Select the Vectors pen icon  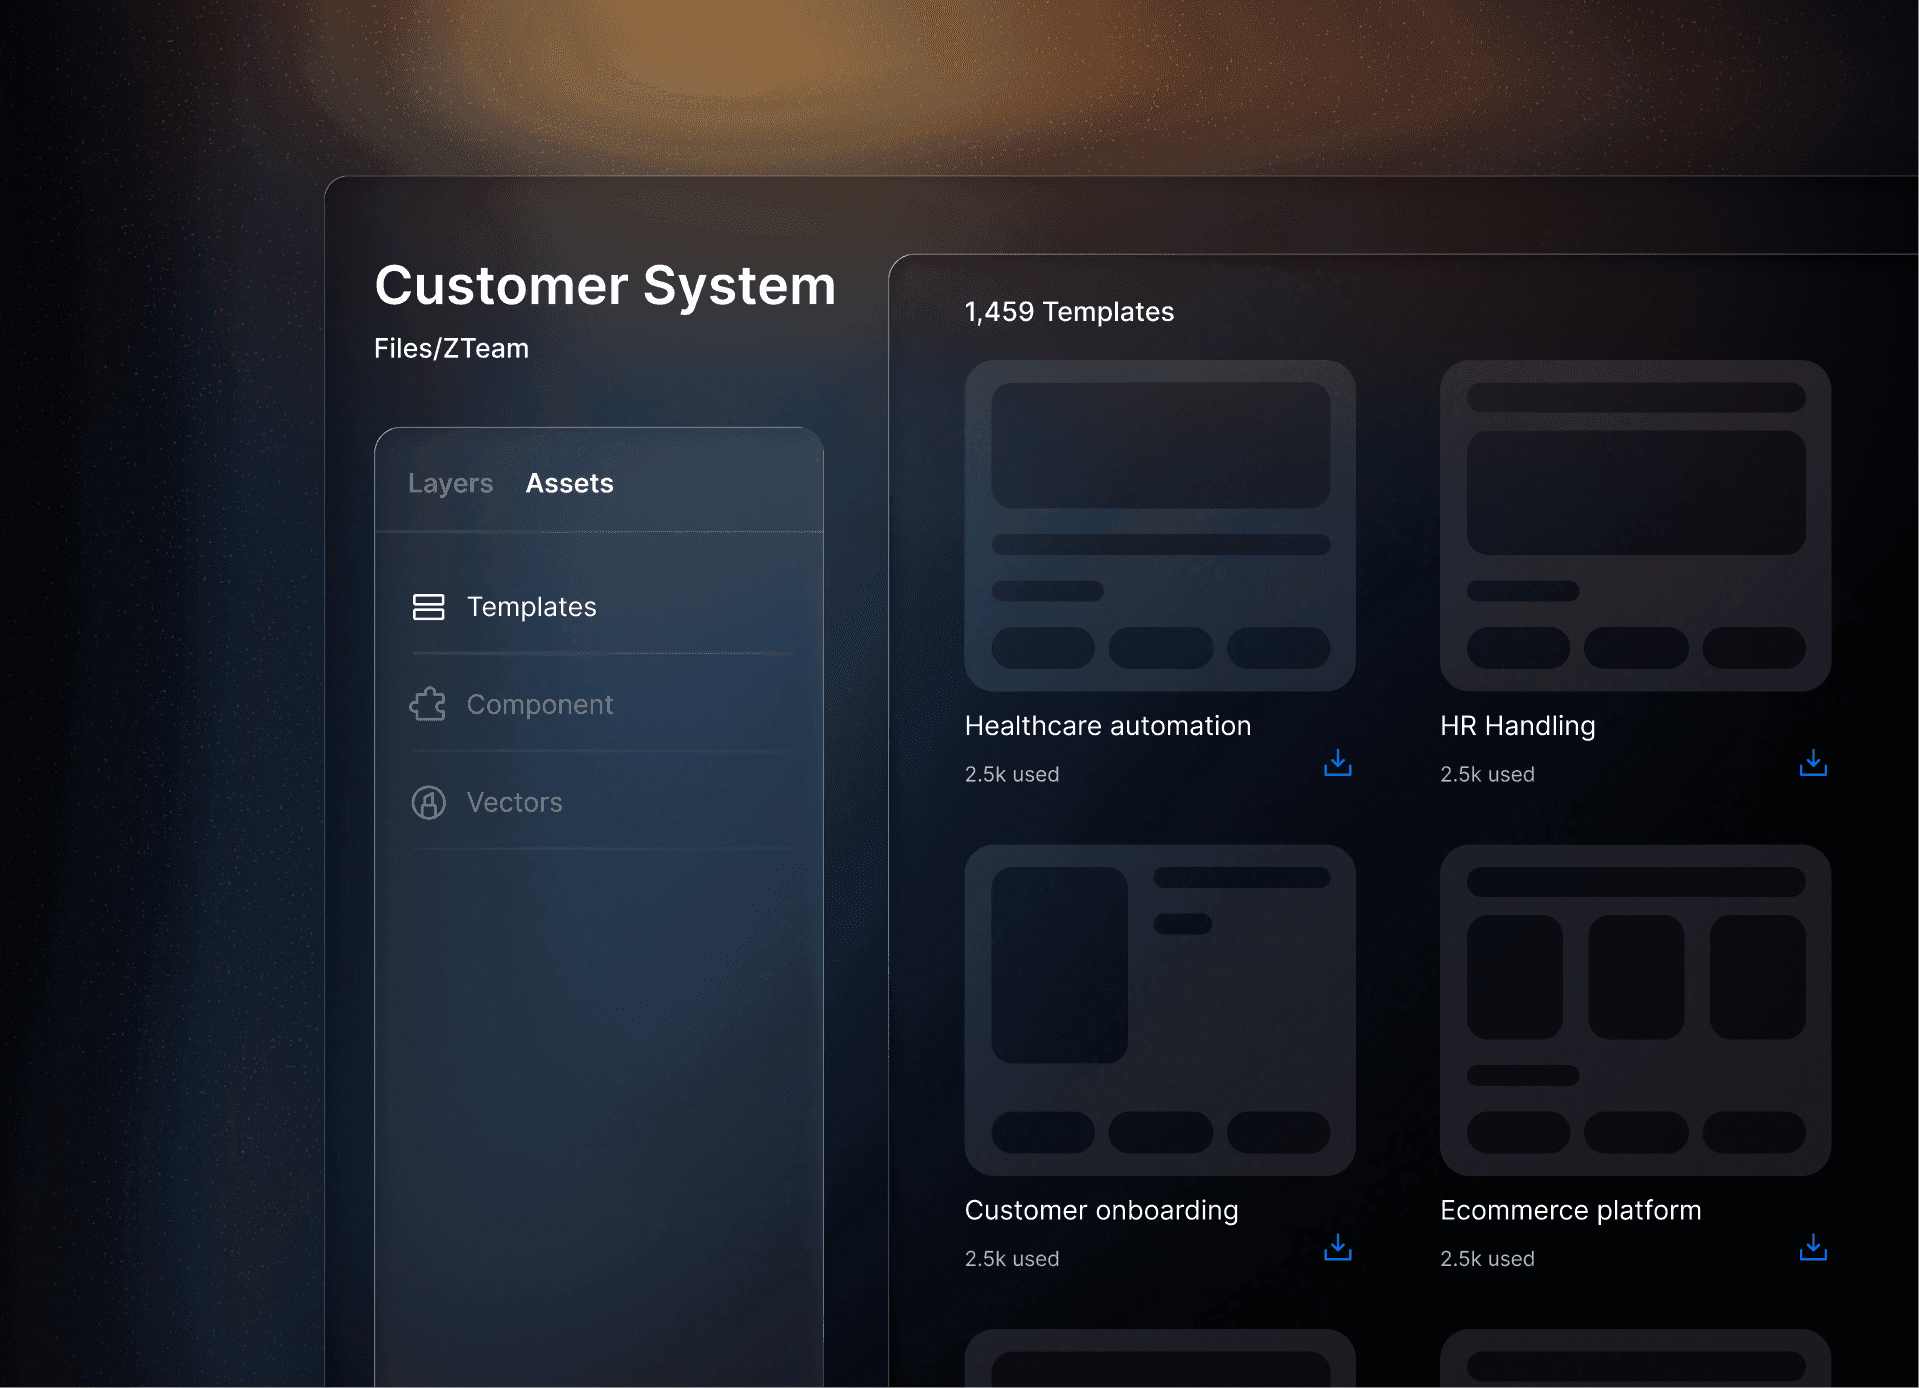(428, 802)
